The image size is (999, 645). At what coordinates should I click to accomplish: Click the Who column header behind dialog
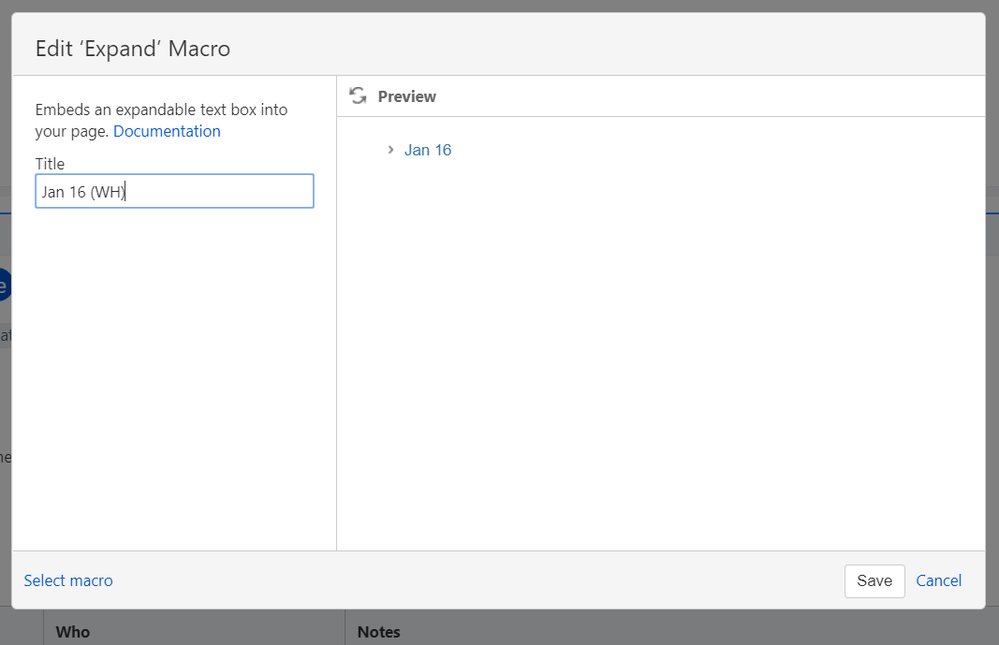(x=73, y=632)
